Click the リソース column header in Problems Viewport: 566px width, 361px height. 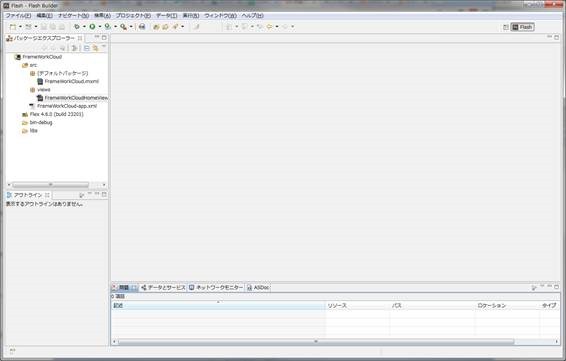point(337,306)
